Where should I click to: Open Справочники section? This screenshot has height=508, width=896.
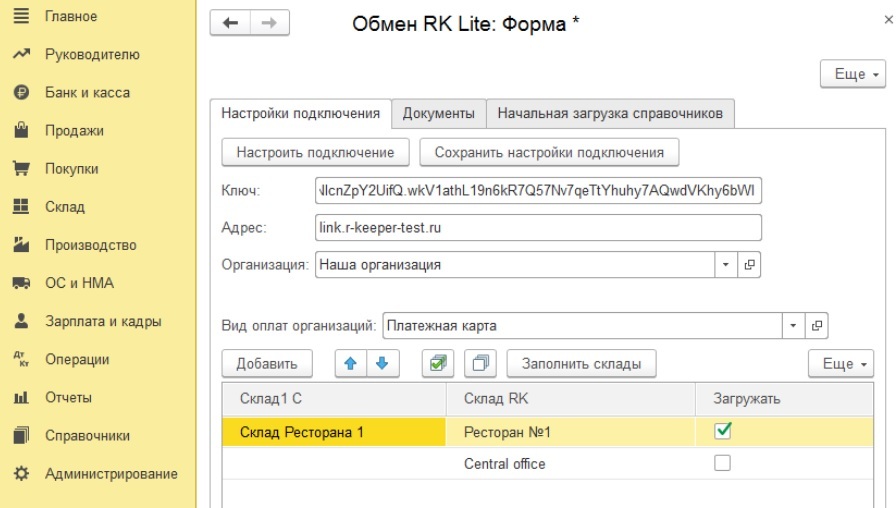pyautogui.click(x=87, y=435)
